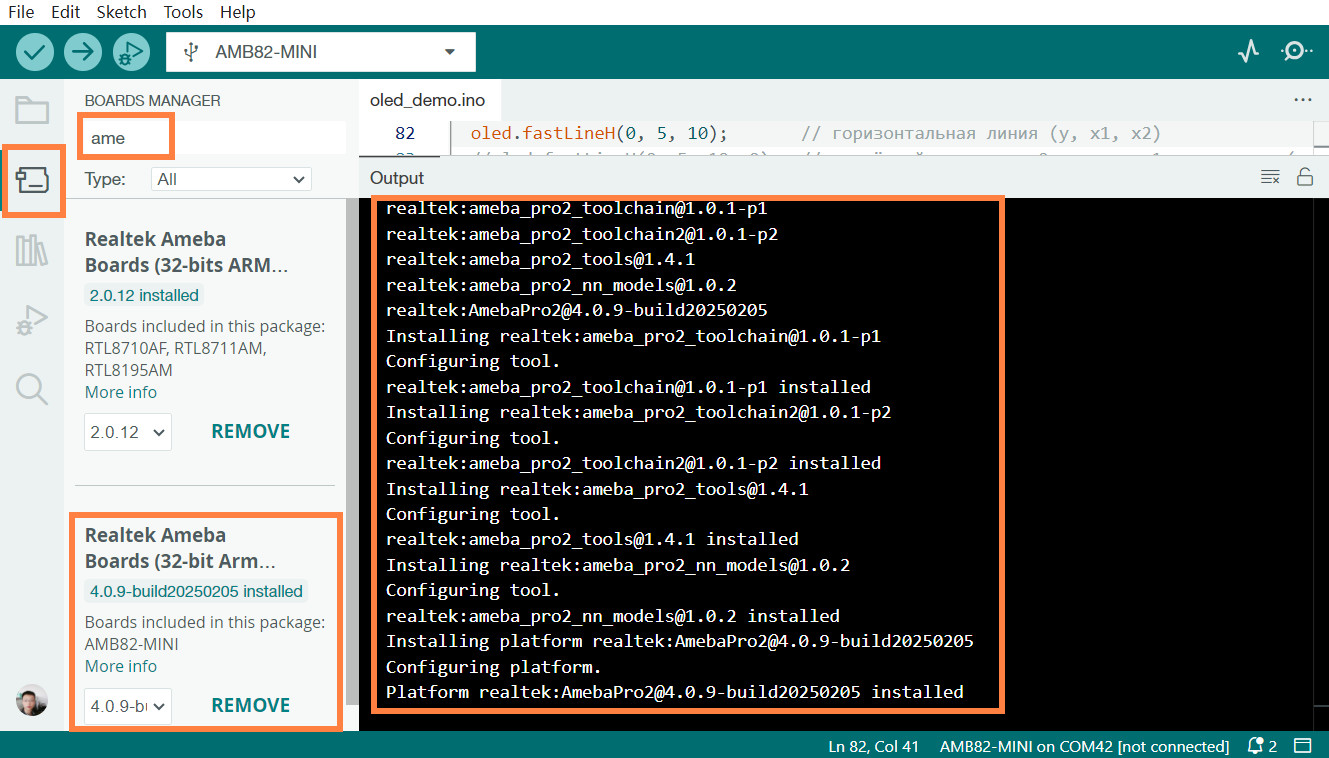Open the Sketchbook folder icon in sidebar
1329x758 pixels.
[32, 110]
